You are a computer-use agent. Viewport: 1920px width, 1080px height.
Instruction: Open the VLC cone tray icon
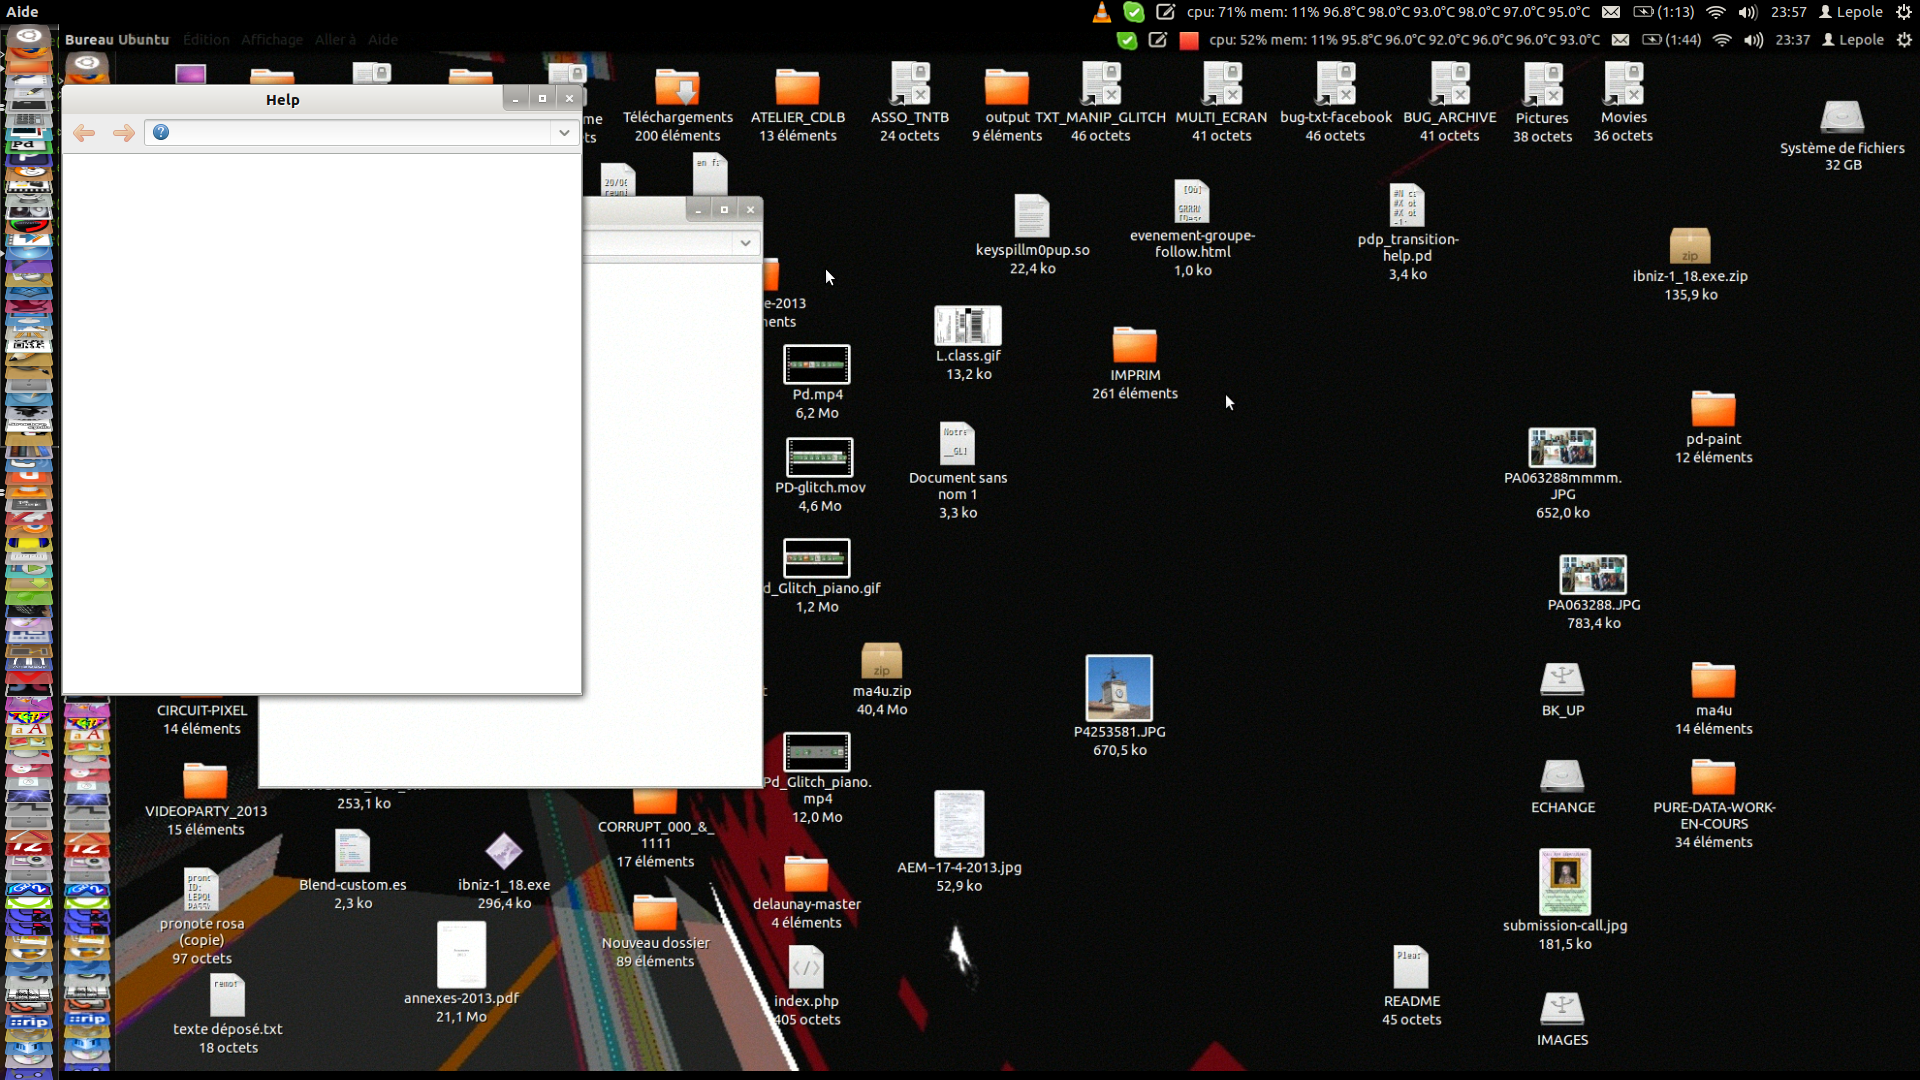[x=1101, y=12]
